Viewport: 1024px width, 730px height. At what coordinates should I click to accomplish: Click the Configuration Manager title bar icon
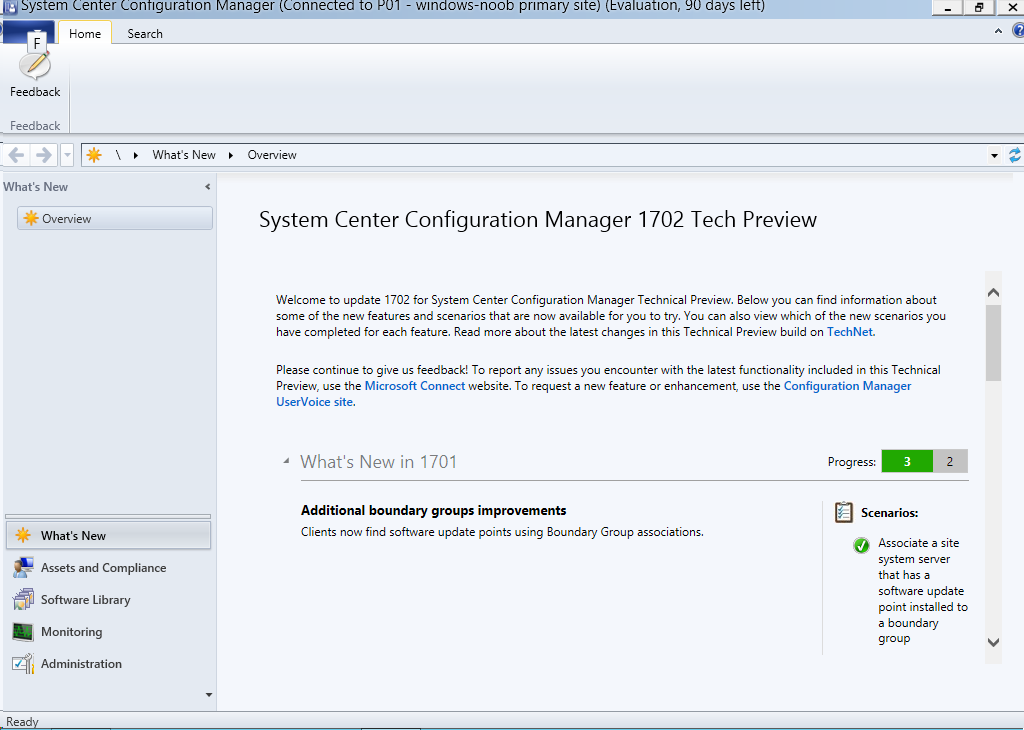[x=10, y=7]
